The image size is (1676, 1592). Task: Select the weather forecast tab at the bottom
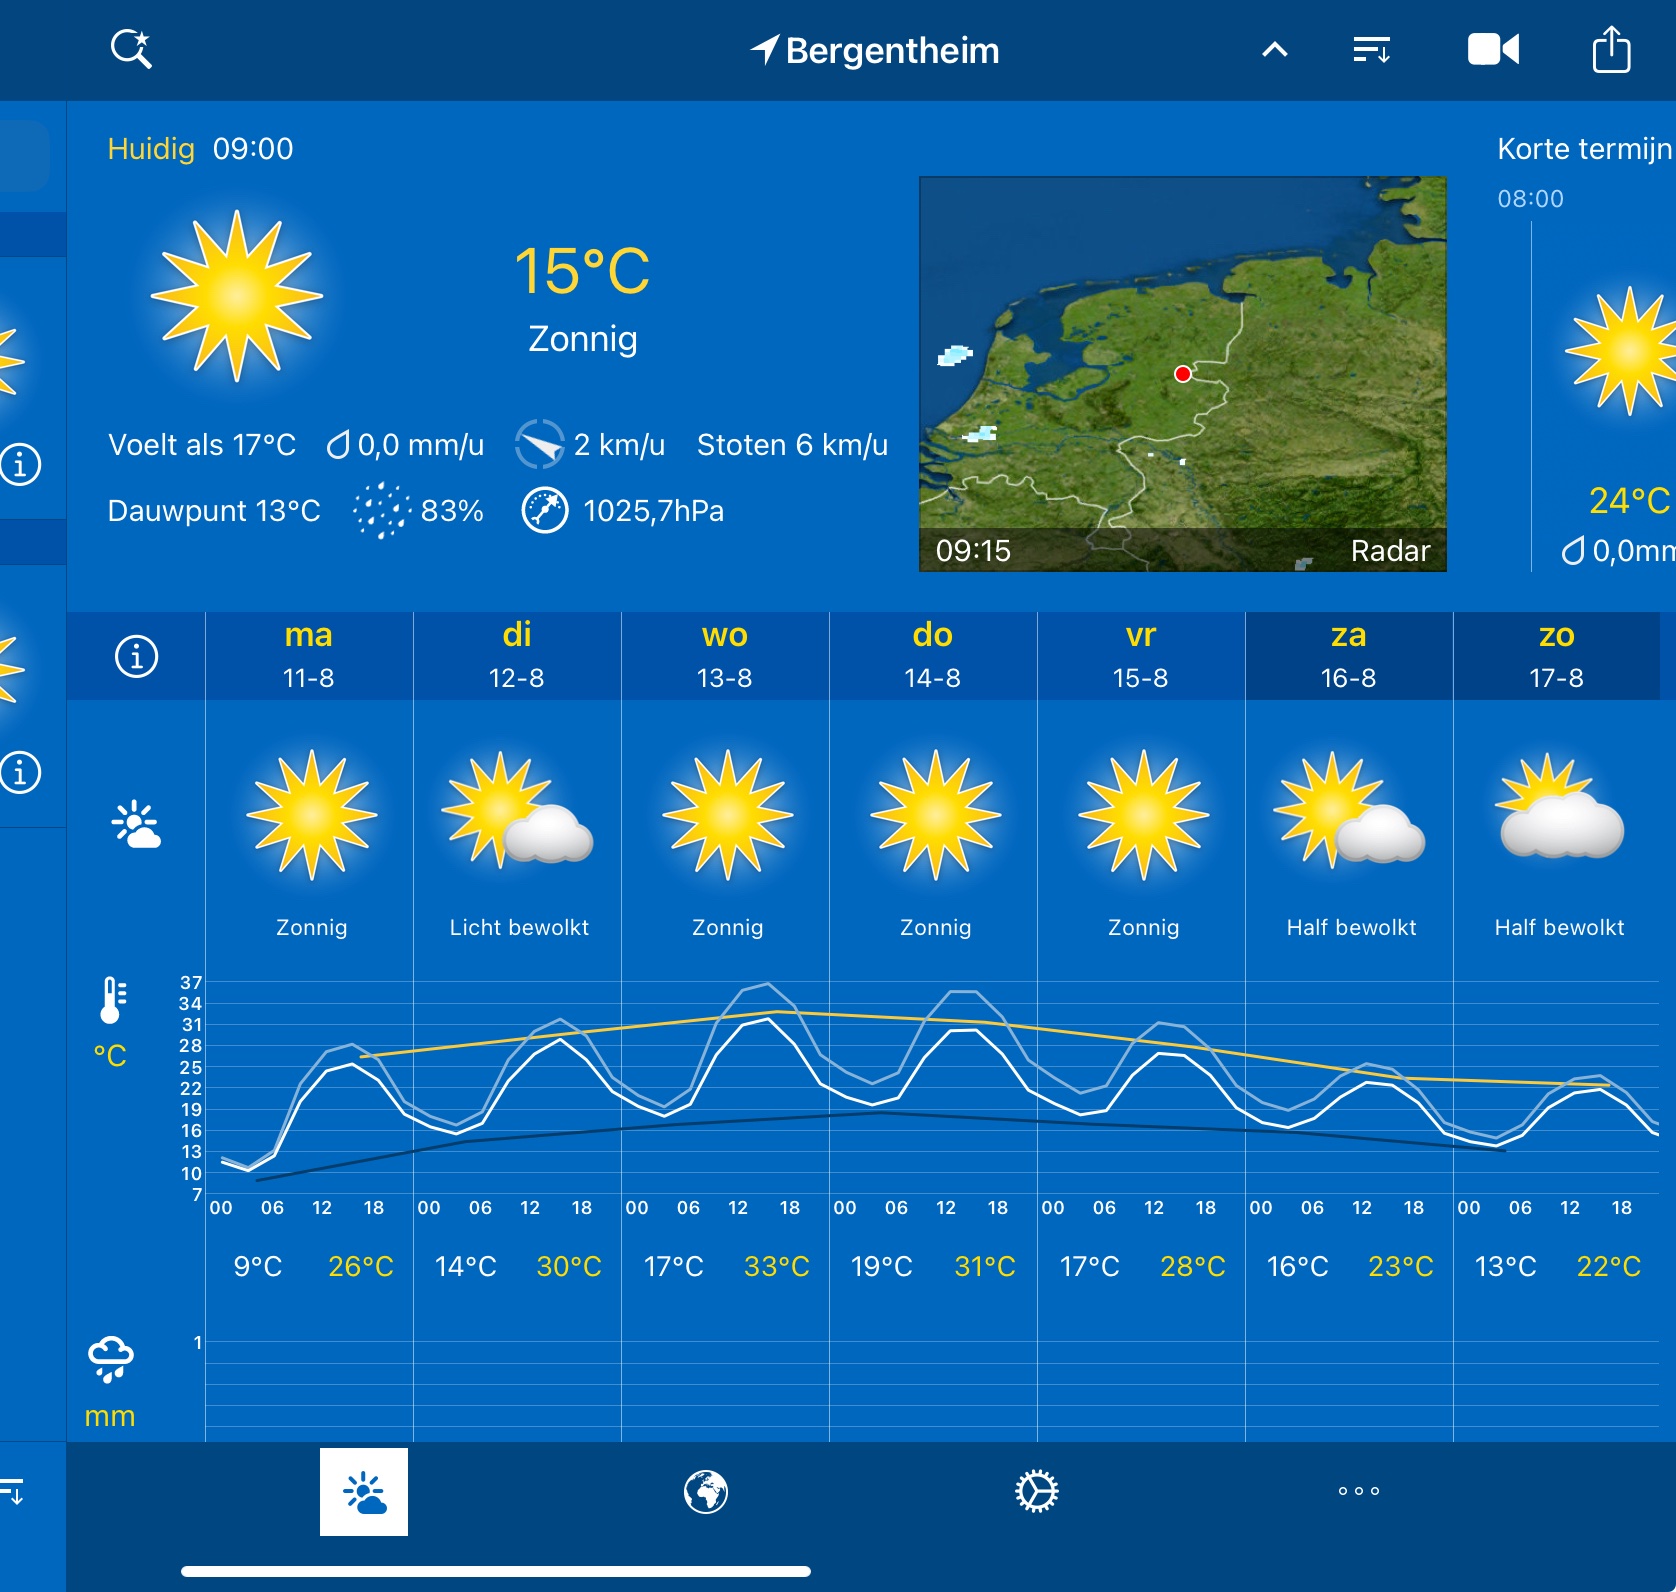point(364,1491)
